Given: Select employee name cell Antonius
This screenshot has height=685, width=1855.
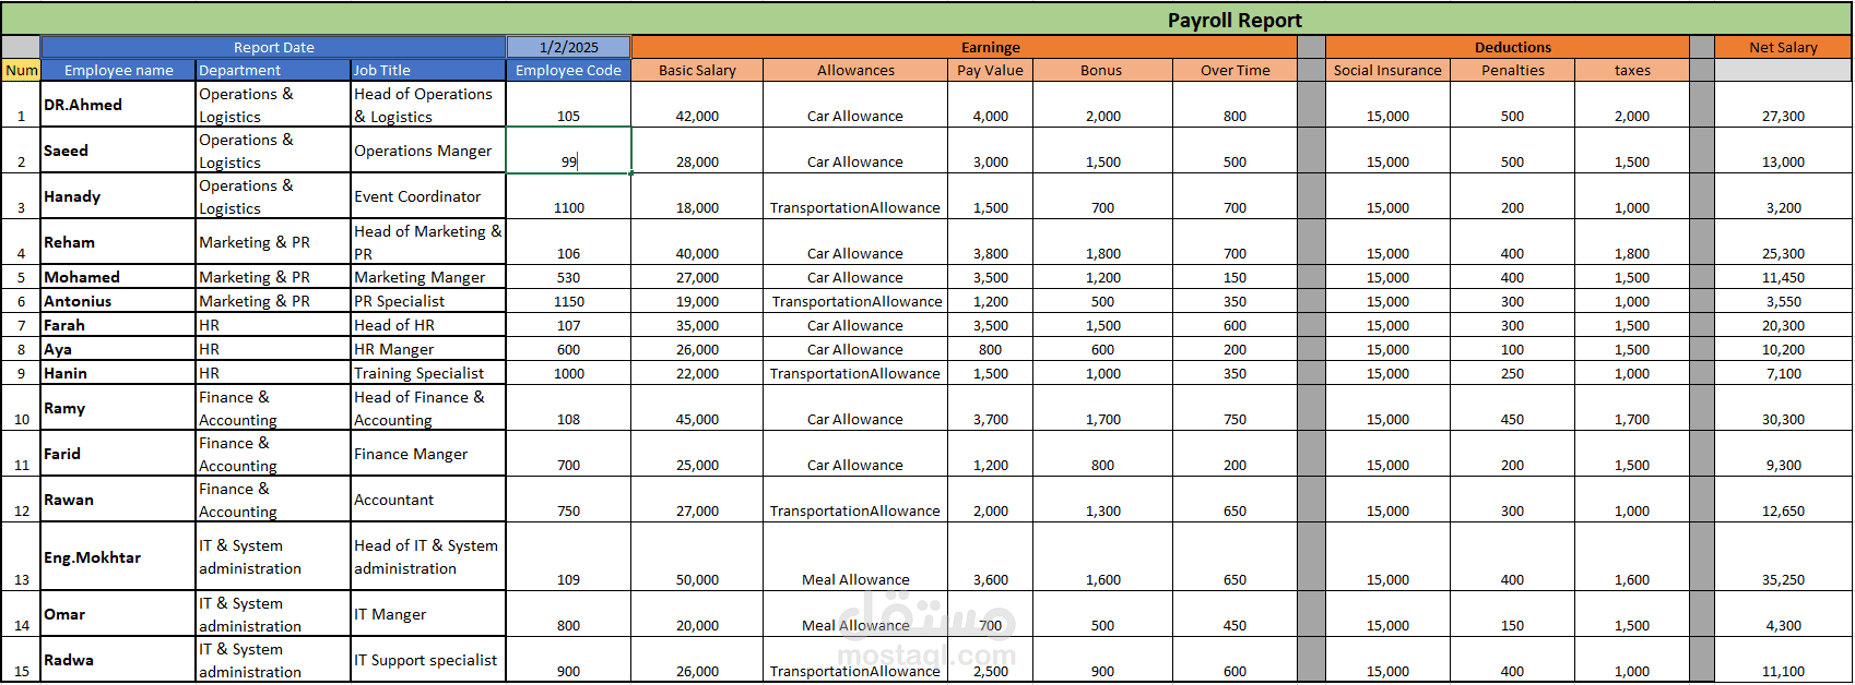Looking at the screenshot, I should [x=118, y=301].
